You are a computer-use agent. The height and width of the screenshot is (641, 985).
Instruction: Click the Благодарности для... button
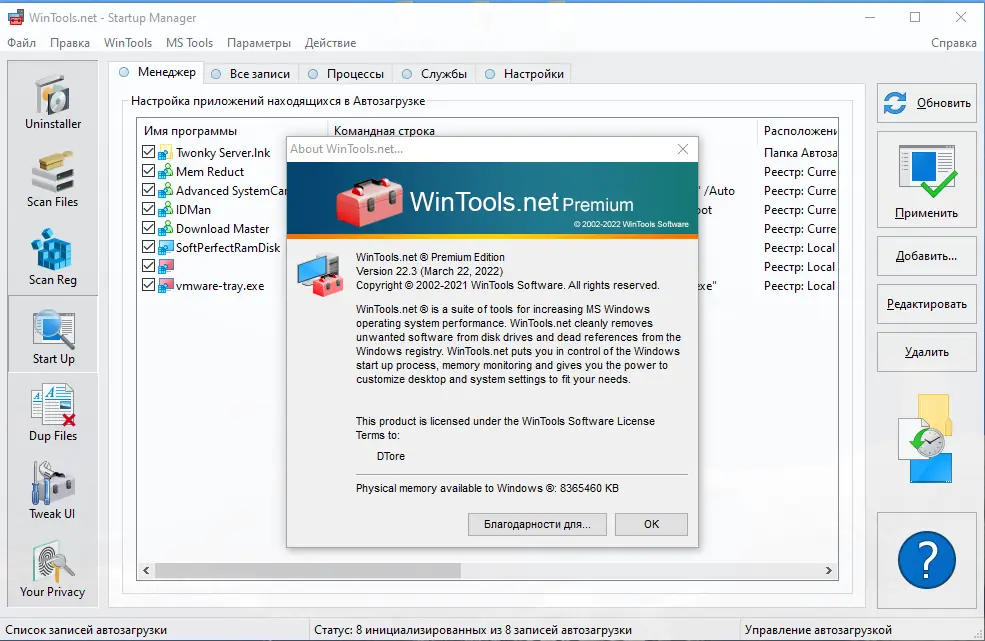pyautogui.click(x=537, y=524)
